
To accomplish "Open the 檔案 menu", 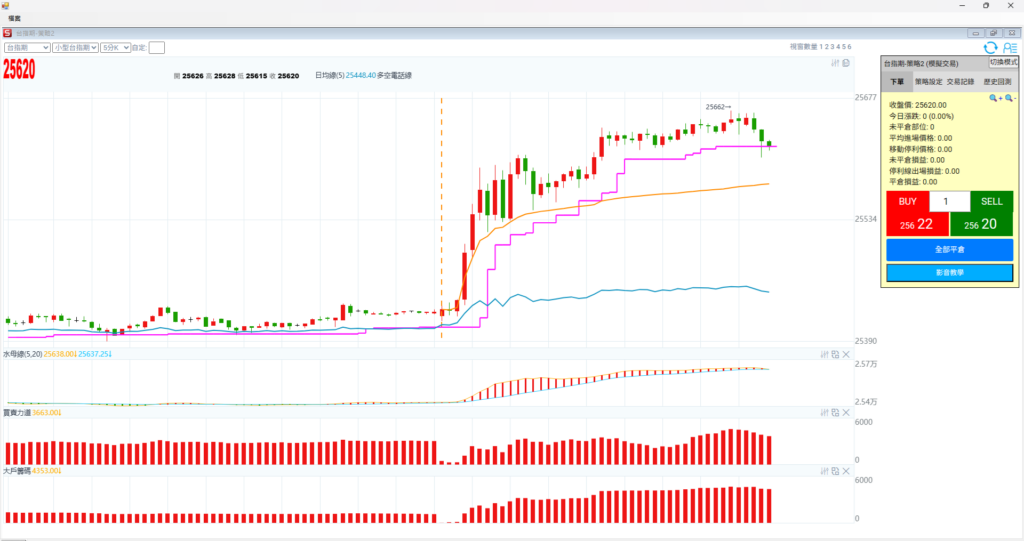I will coord(15,18).
